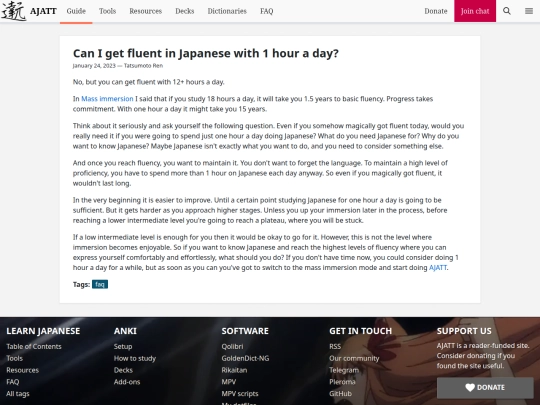
Task: Open the Dictionaries navigation item
Action: (227, 11)
